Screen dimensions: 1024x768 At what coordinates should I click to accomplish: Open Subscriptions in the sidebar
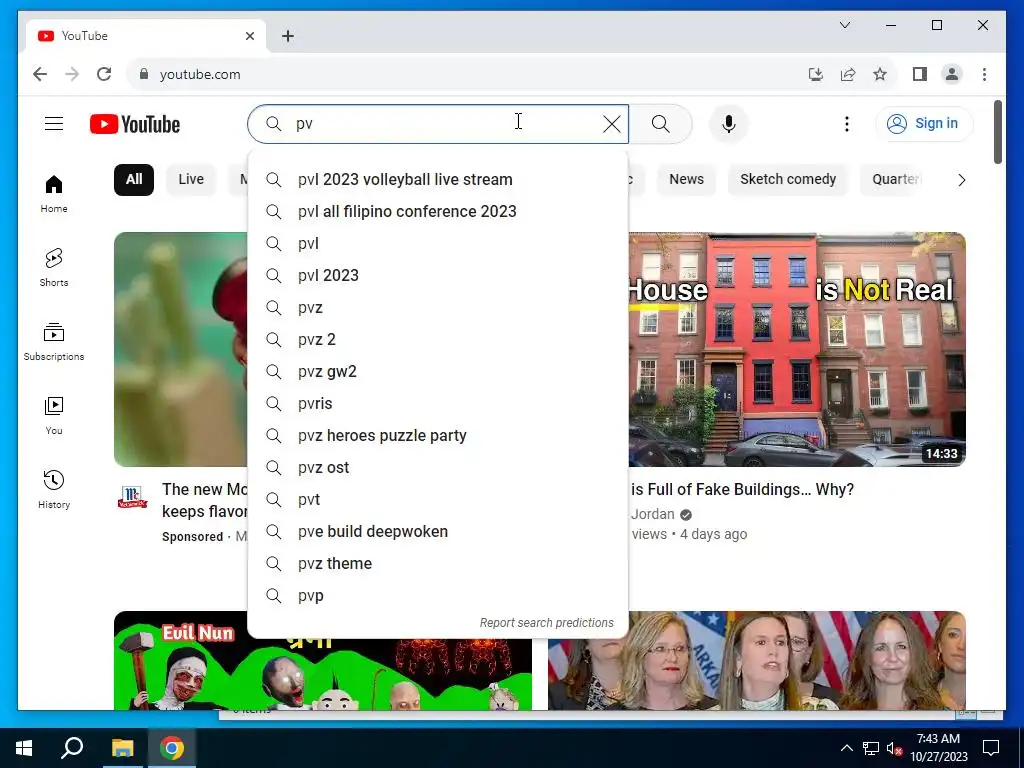point(54,342)
